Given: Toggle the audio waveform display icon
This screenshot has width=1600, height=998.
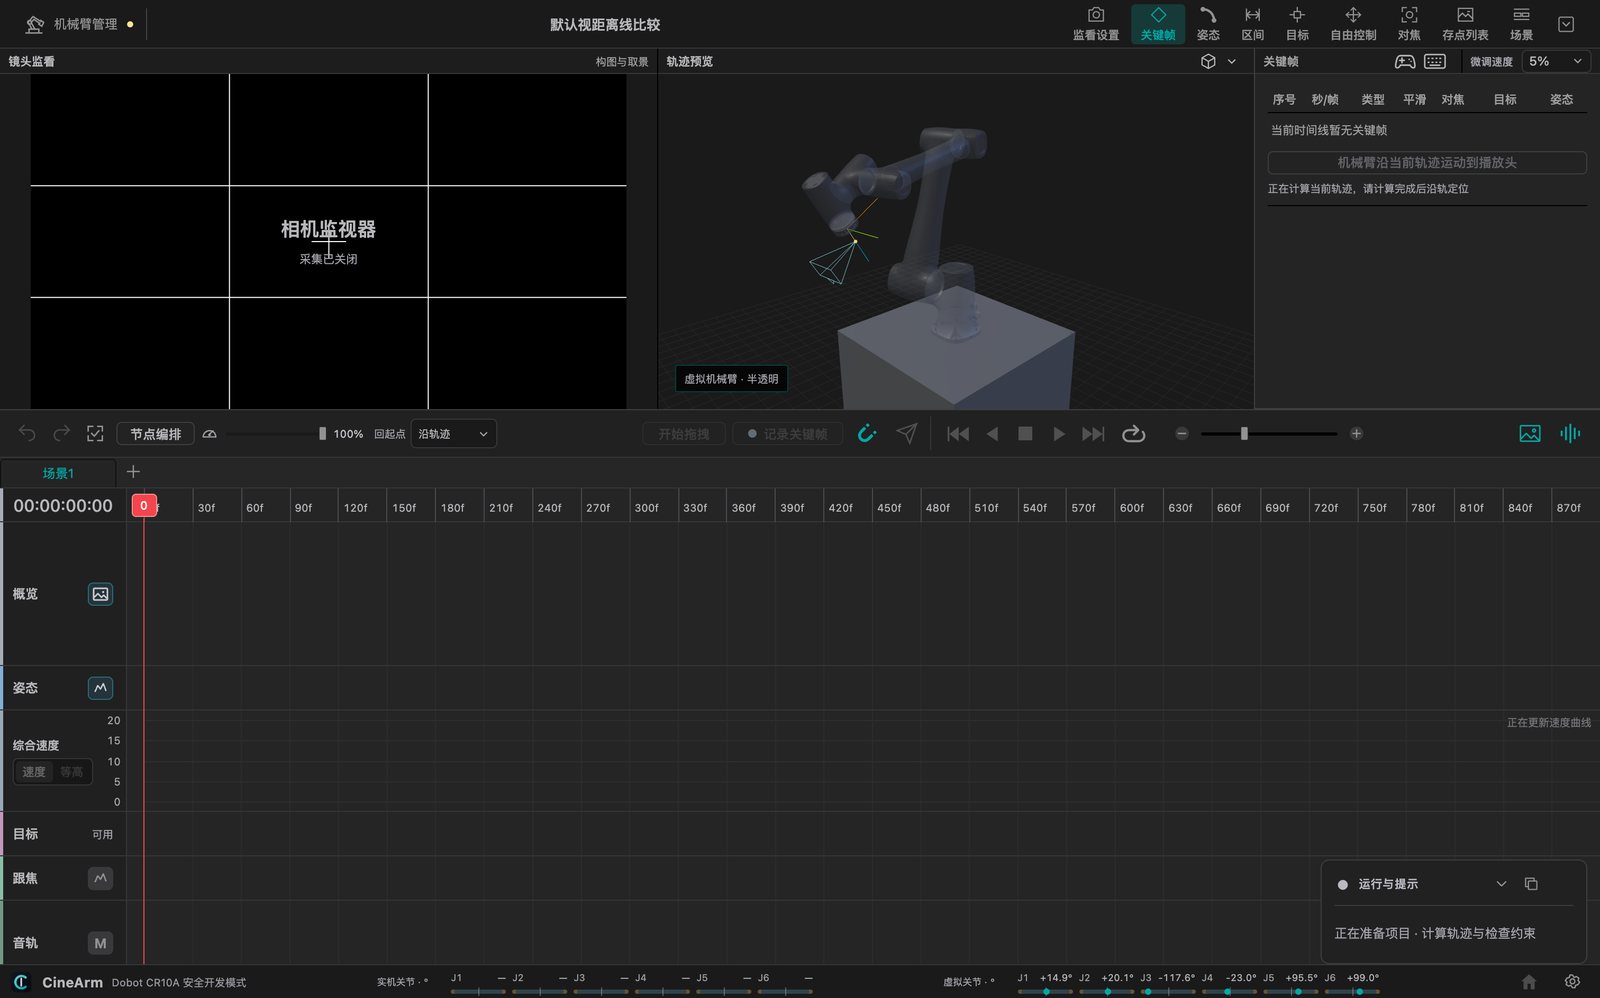Looking at the screenshot, I should [1570, 433].
